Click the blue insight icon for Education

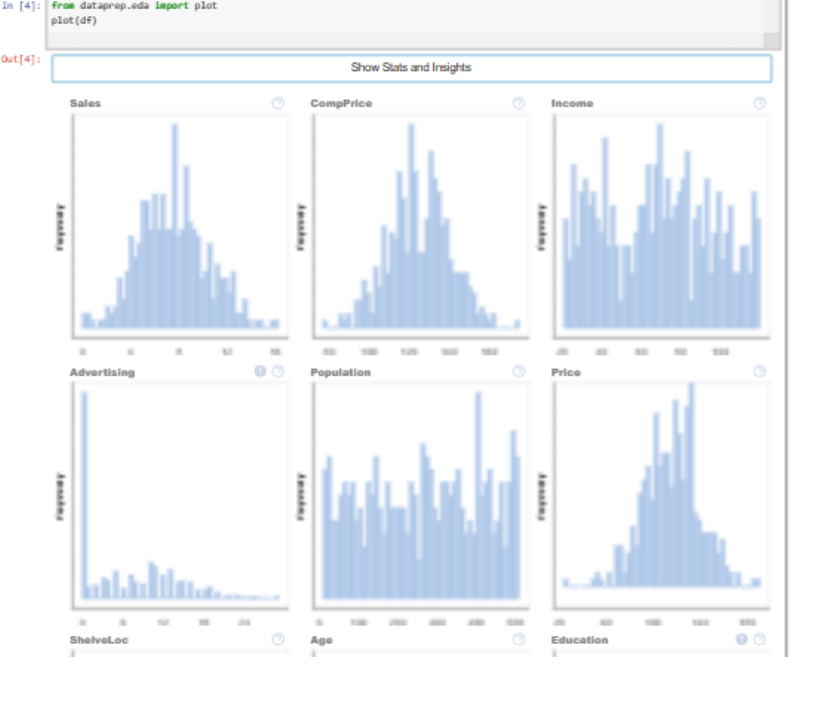pyautogui.click(x=742, y=639)
